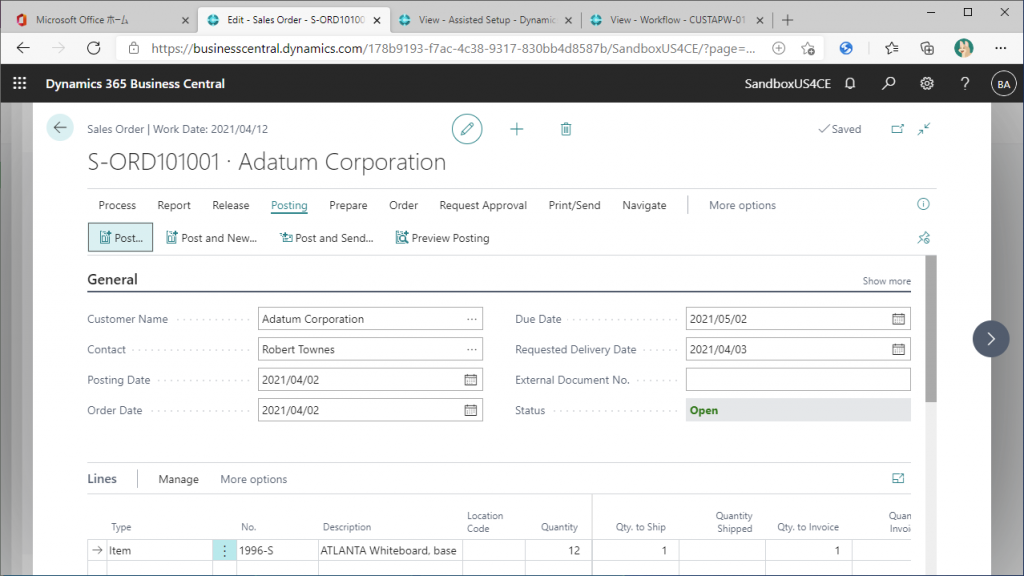Open the Request Approval menu
Screen dimensions: 1024x576
tap(483, 205)
